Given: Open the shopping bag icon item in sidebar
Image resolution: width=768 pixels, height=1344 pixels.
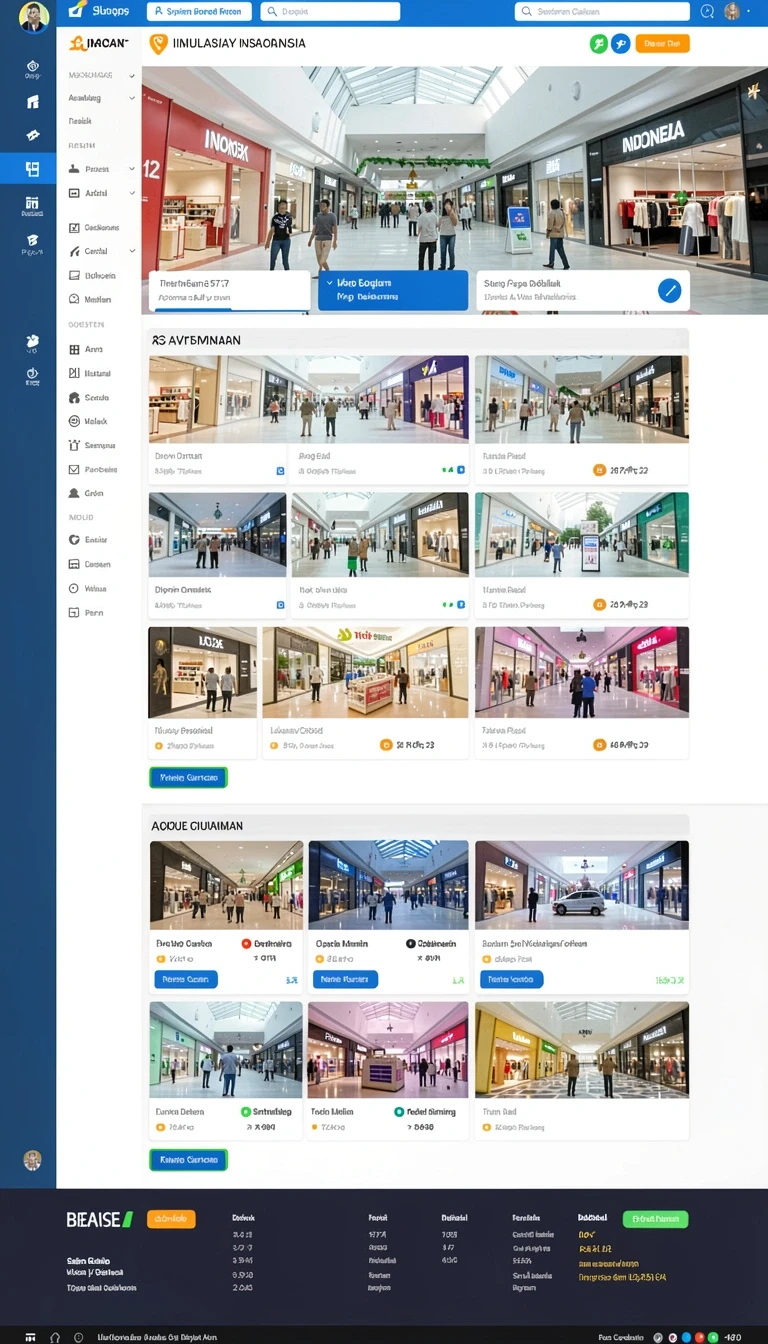Looking at the screenshot, I should [91, 446].
